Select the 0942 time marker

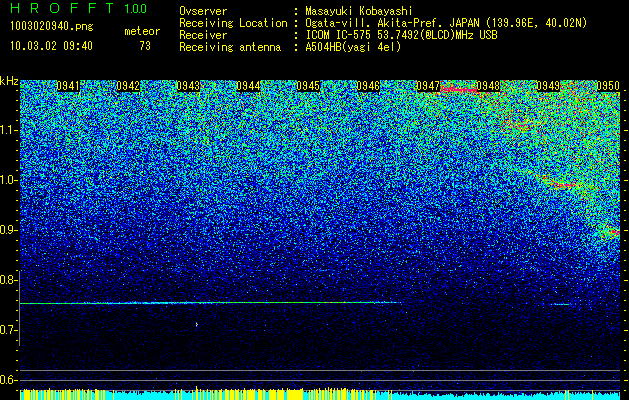point(128,86)
